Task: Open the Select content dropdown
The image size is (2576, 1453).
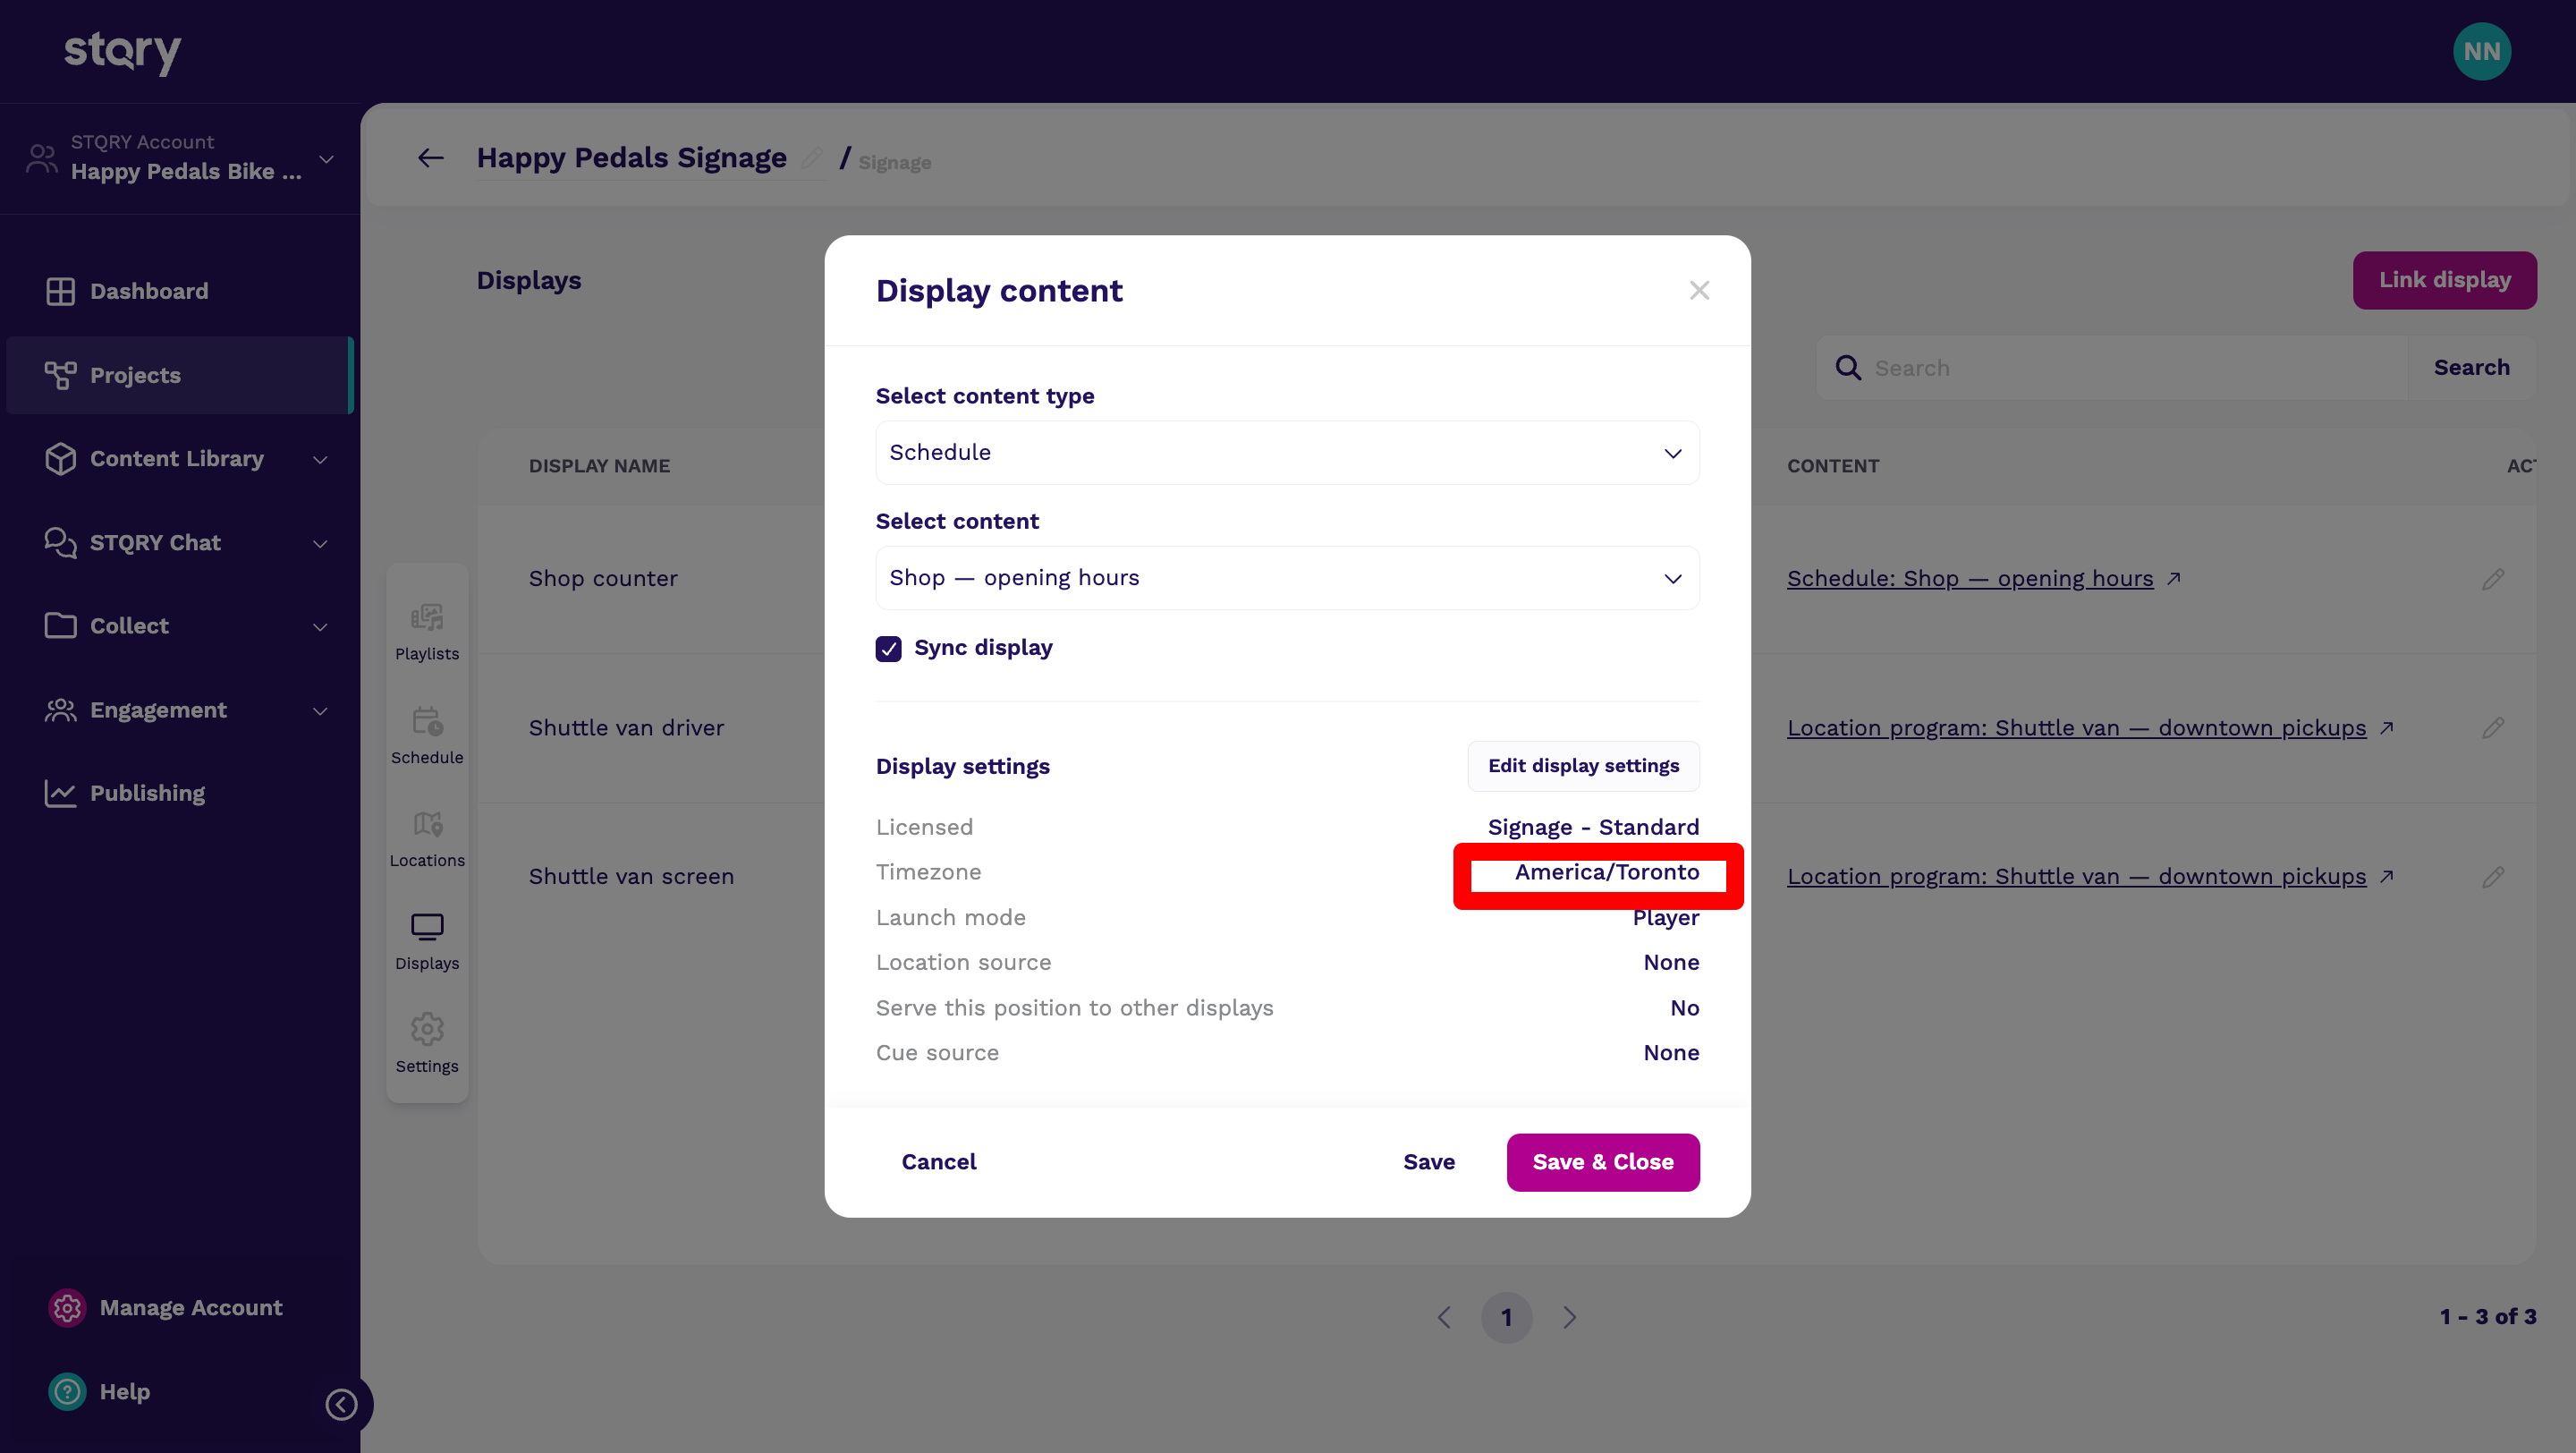Action: (x=1287, y=578)
